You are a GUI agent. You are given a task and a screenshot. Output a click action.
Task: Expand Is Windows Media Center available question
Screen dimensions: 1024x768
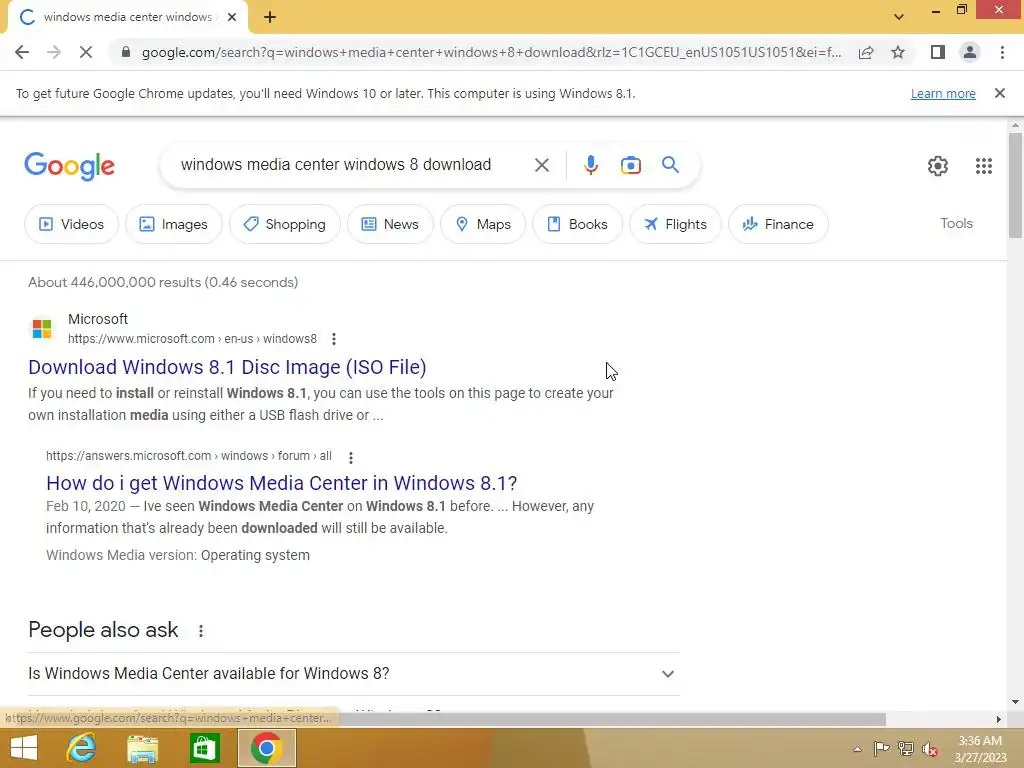coord(353,673)
